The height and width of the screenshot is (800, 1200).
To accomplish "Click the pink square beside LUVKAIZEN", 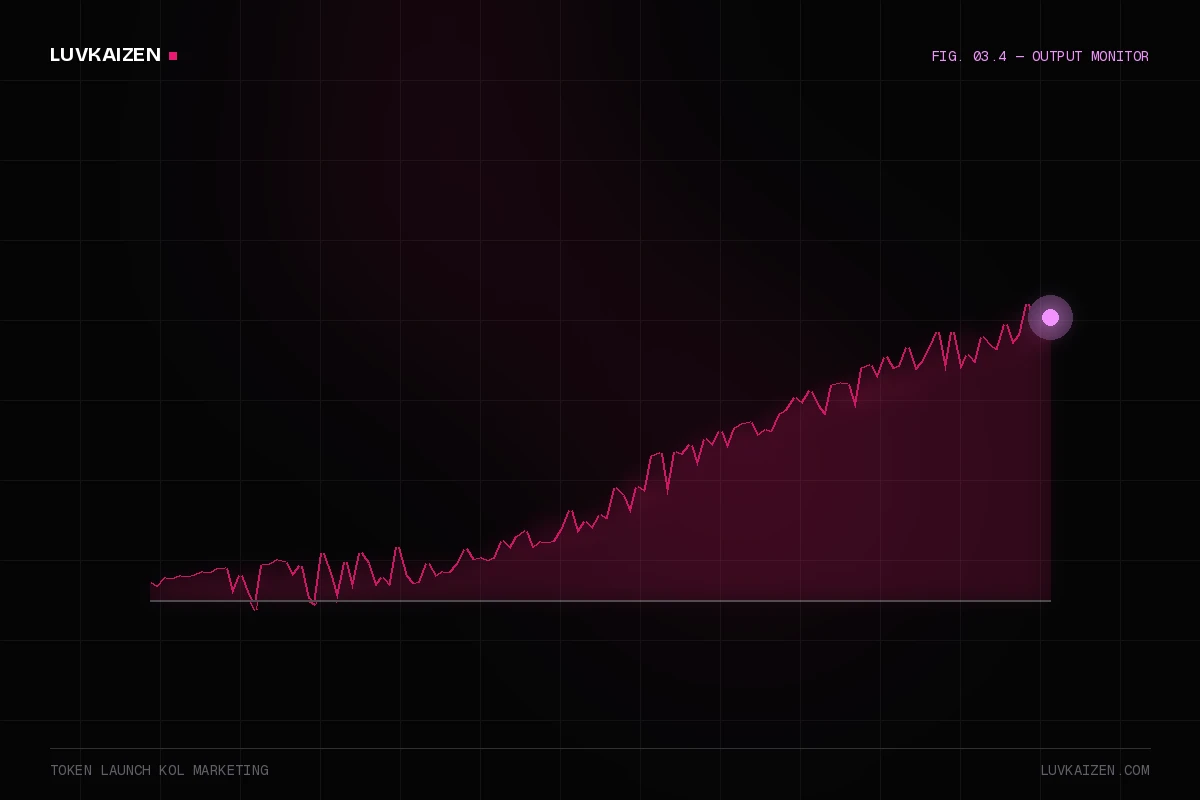I will point(173,56).
